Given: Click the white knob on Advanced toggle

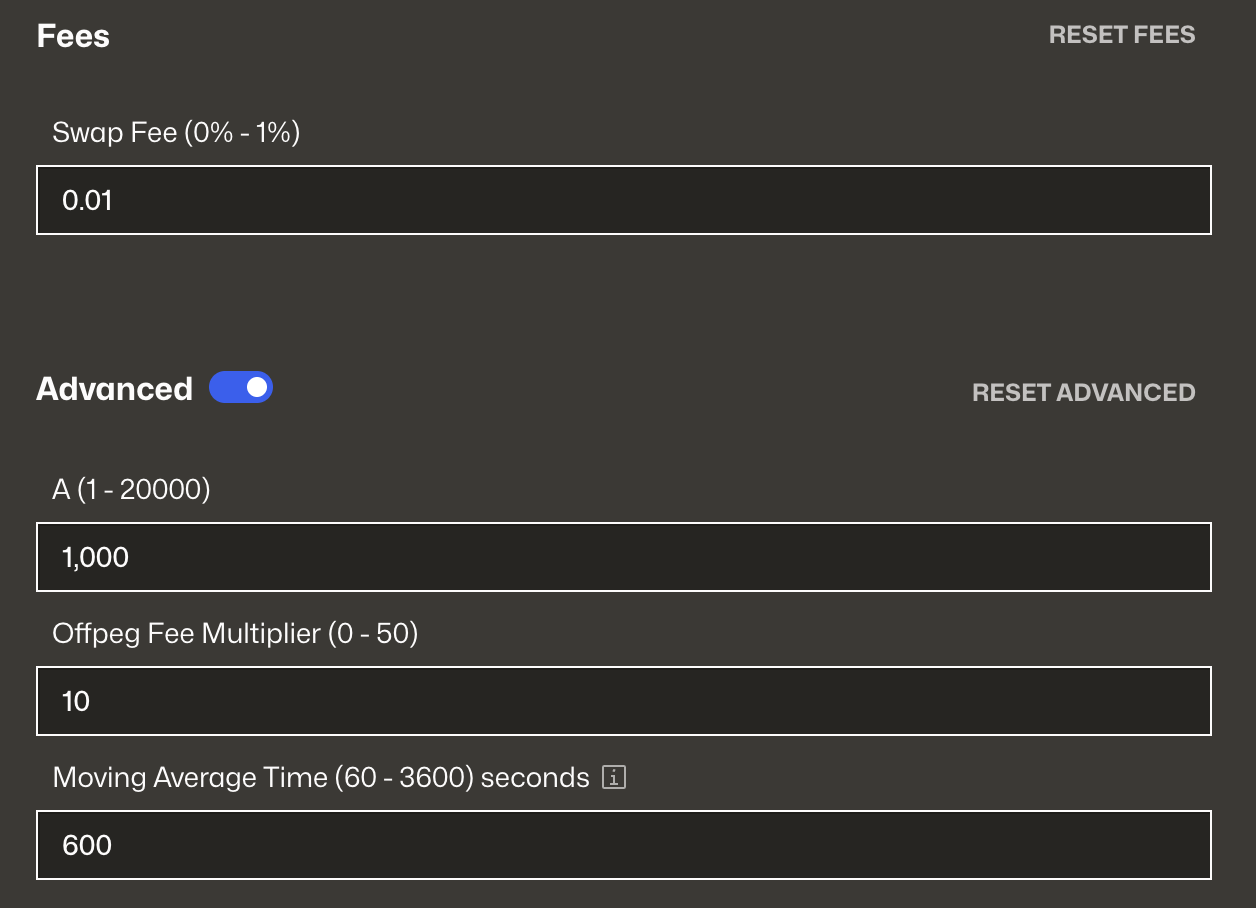Looking at the screenshot, I should (257, 388).
